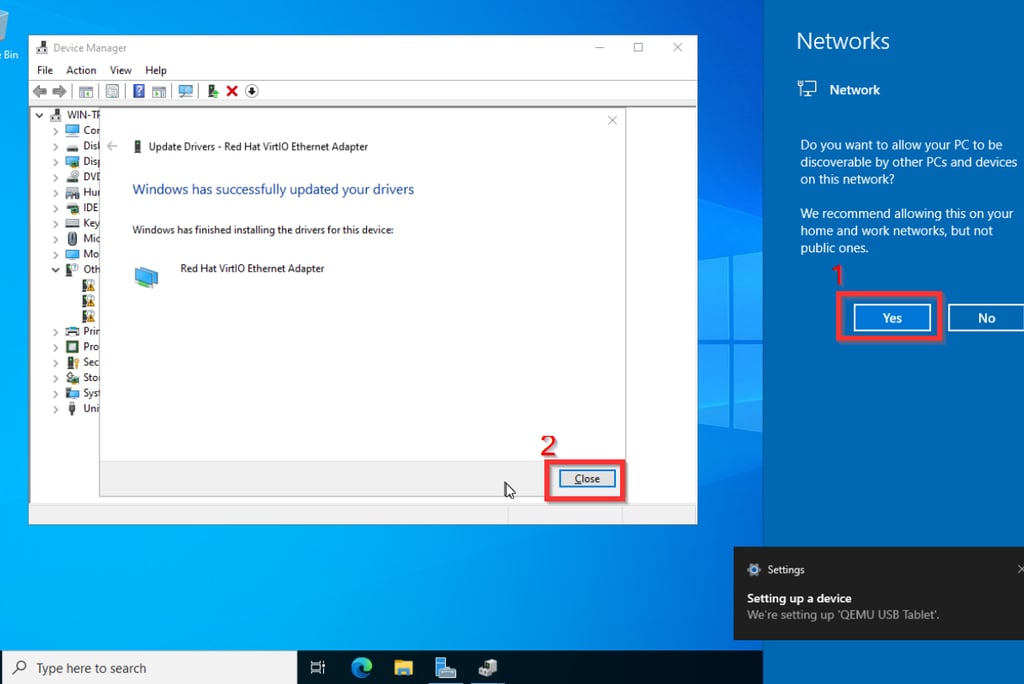Select the Mice category icon
Screen dimensions: 1024x684
click(72, 238)
